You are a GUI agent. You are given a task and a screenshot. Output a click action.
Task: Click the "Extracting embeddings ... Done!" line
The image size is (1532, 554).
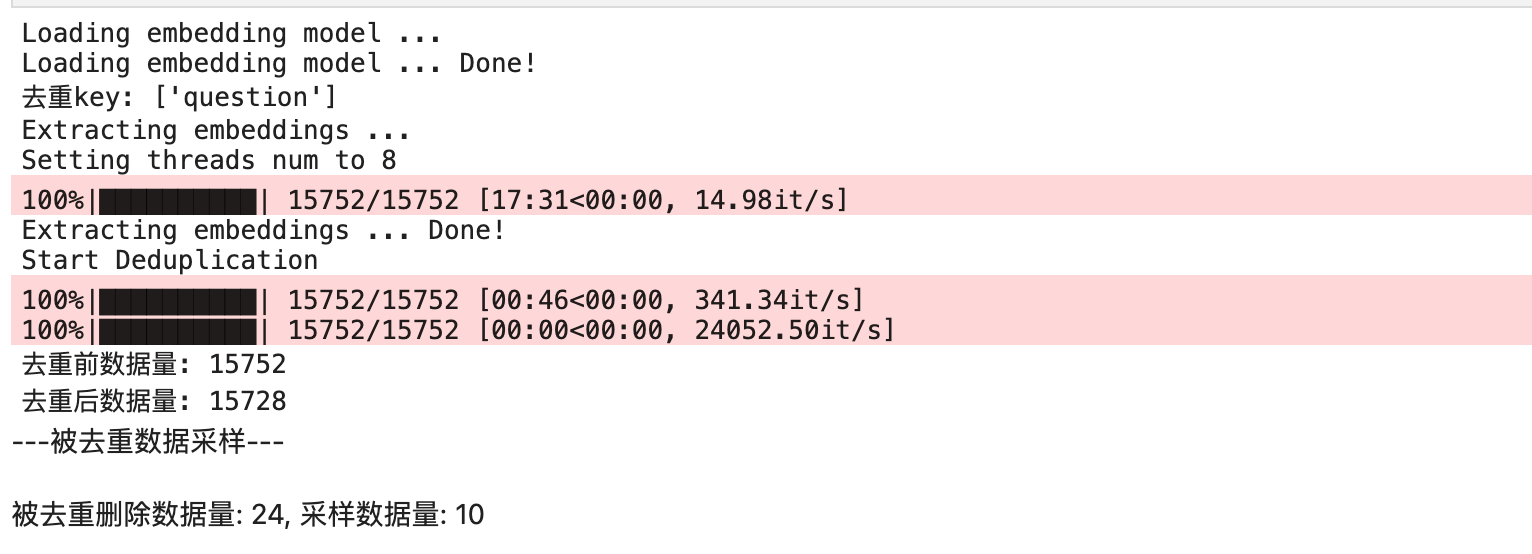[263, 230]
